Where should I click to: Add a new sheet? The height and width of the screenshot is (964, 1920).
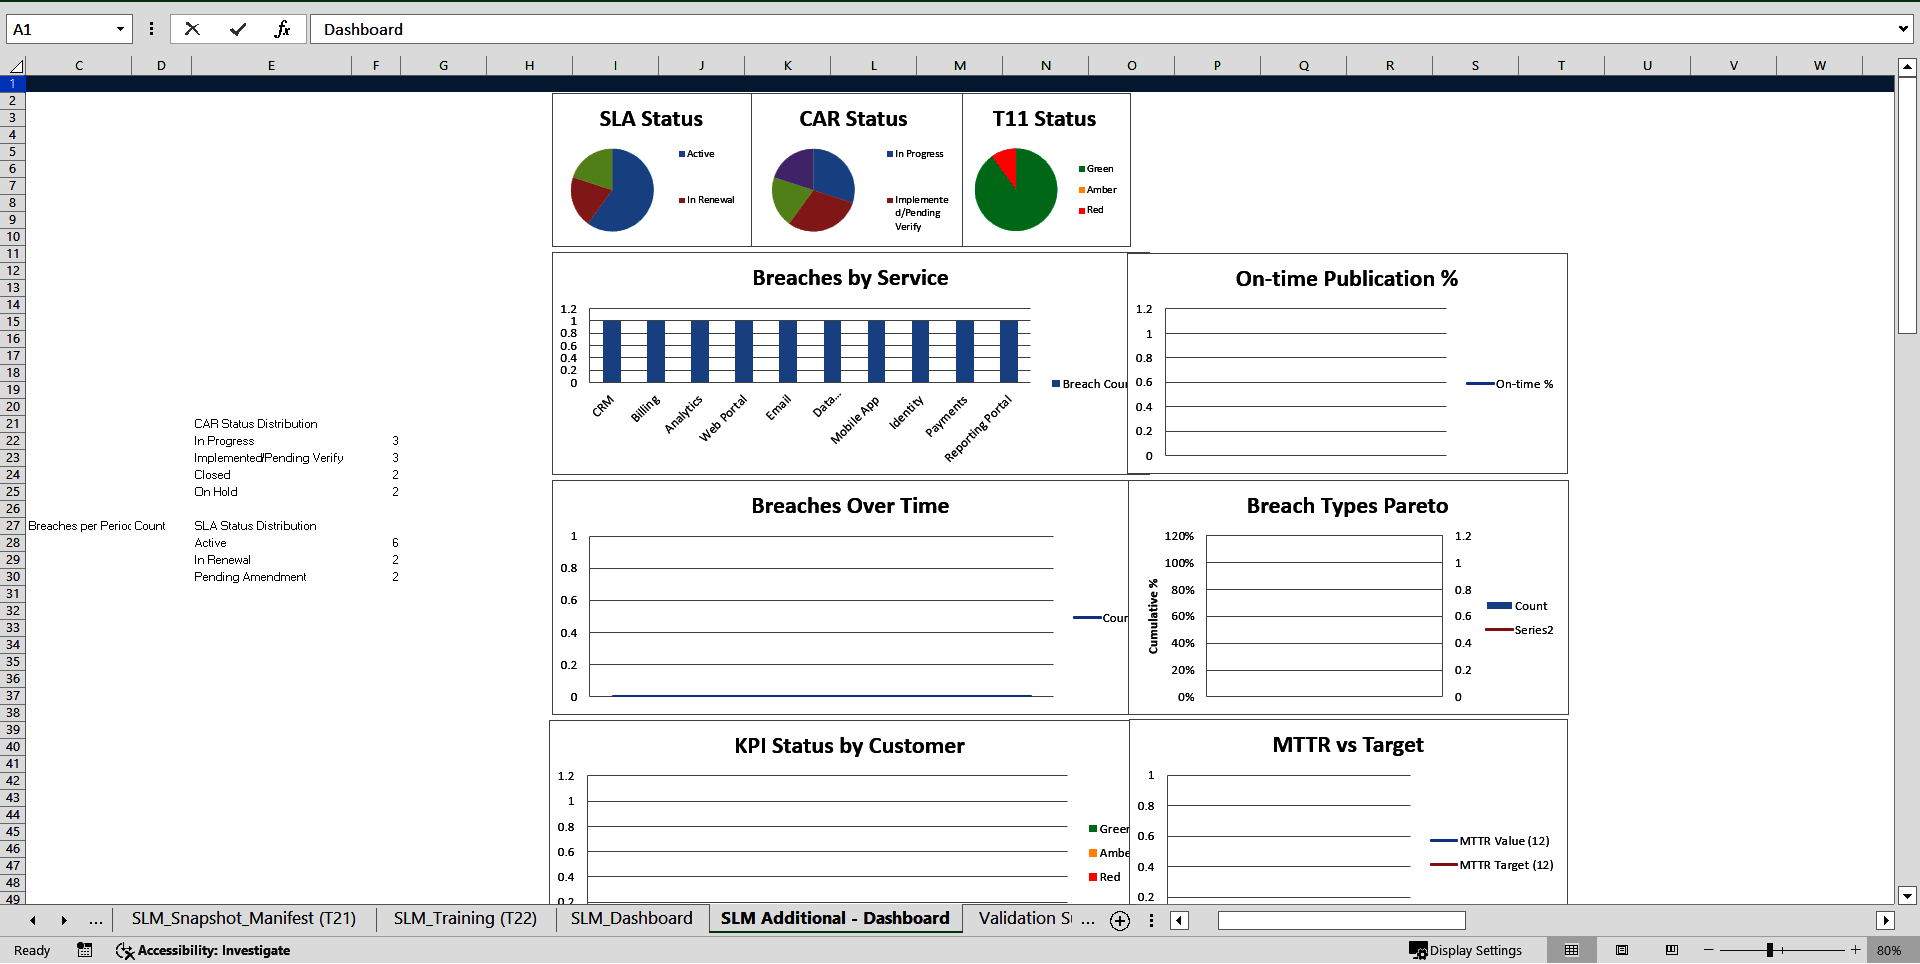pyautogui.click(x=1120, y=921)
